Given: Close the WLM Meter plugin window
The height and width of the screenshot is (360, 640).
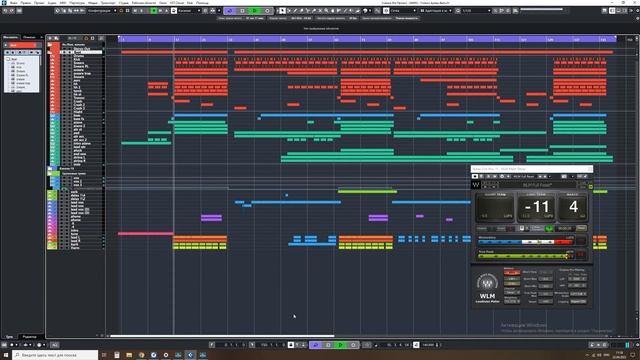Looking at the screenshot, I should (x=590, y=169).
